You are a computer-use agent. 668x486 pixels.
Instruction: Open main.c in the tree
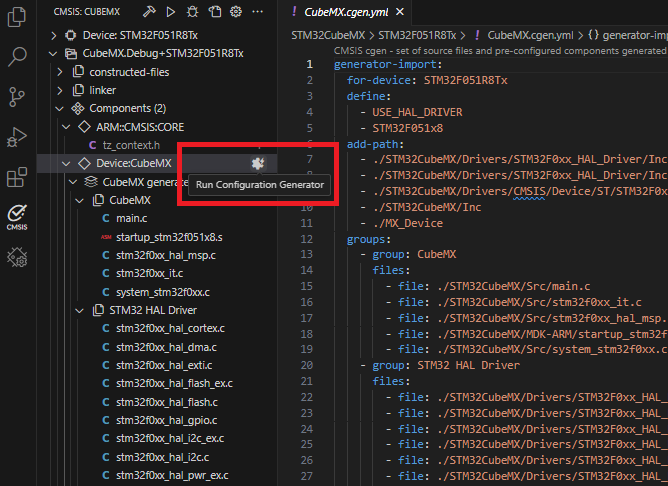point(132,219)
